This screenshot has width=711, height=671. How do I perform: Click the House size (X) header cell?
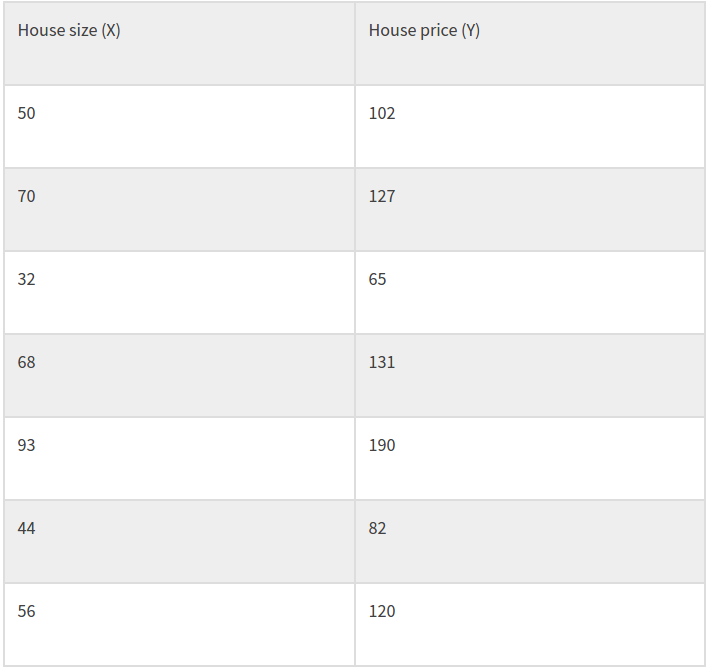69,31
